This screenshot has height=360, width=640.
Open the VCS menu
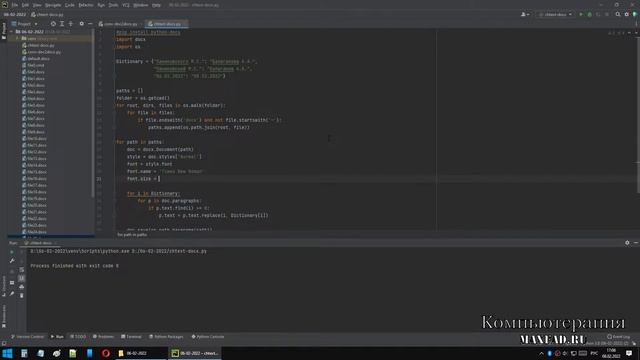(x=126, y=5)
